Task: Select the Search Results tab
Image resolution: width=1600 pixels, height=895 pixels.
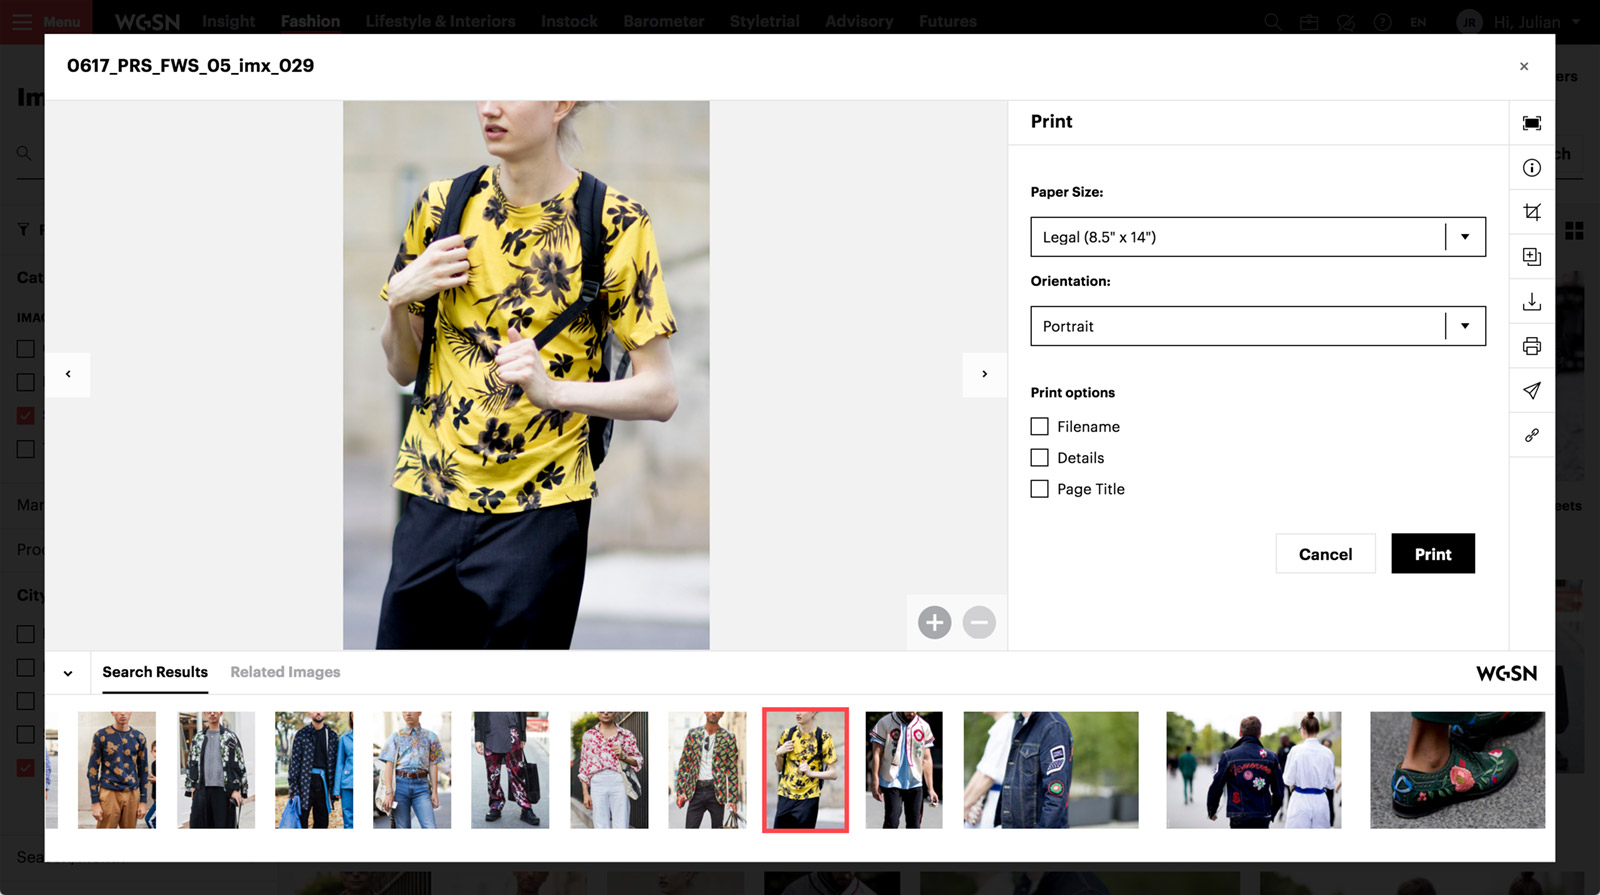Action: [155, 672]
